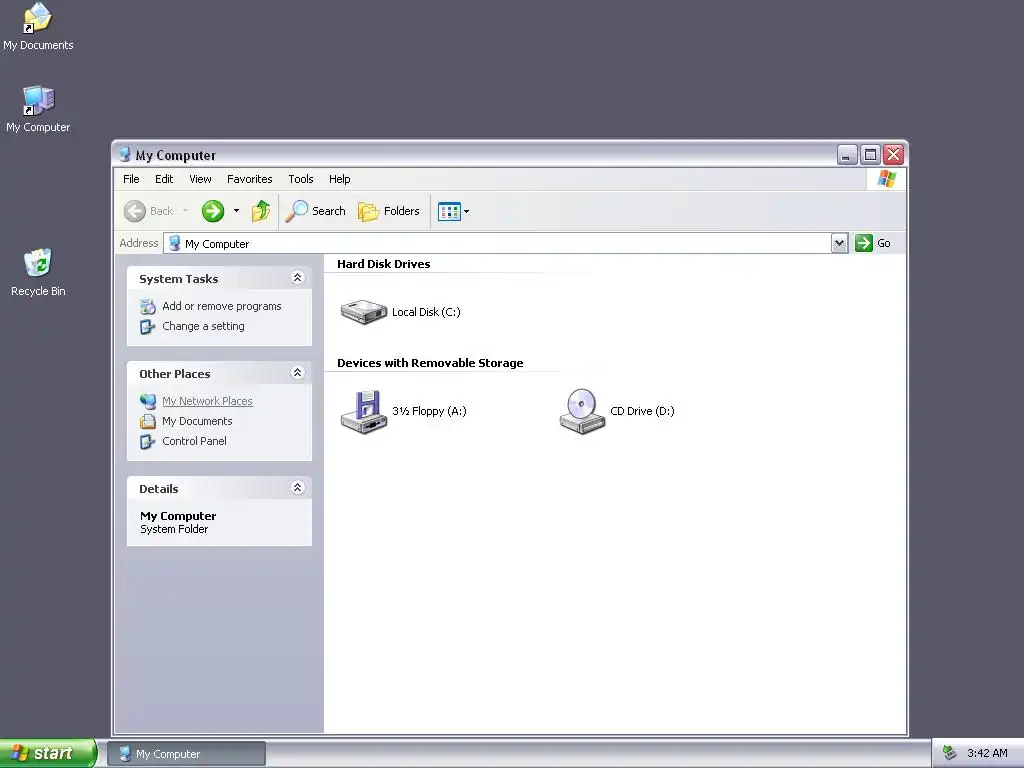Click the system tray notification icon
1024x768 pixels.
[950, 753]
